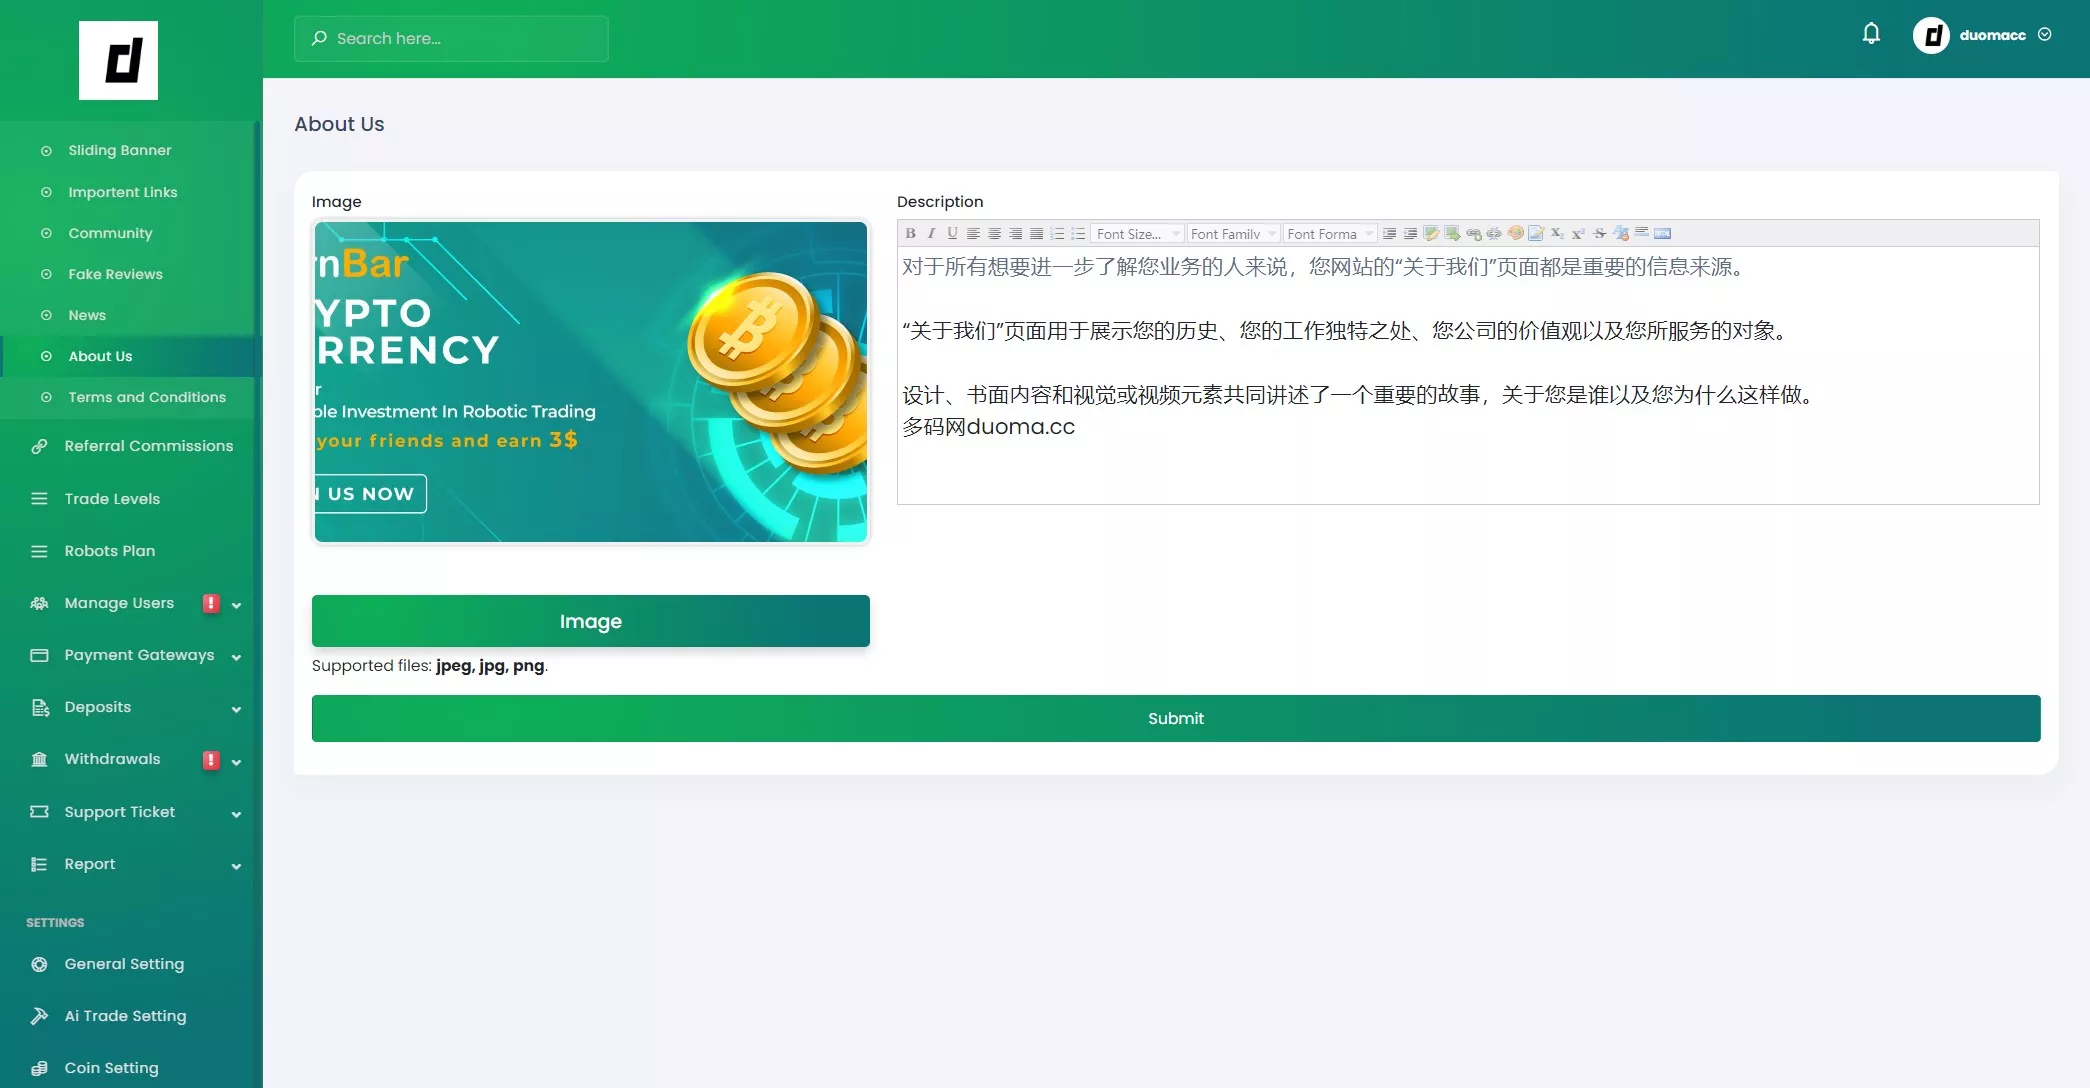Image resolution: width=2090 pixels, height=1088 pixels.
Task: Insert an ordered numbered list
Action: coord(1057,233)
